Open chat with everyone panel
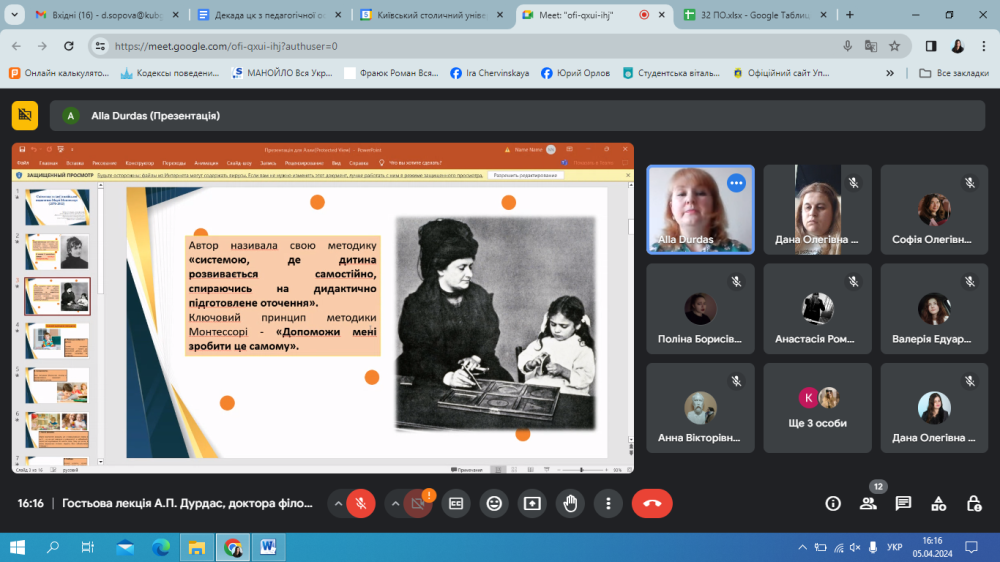1000x562 pixels. (x=903, y=503)
